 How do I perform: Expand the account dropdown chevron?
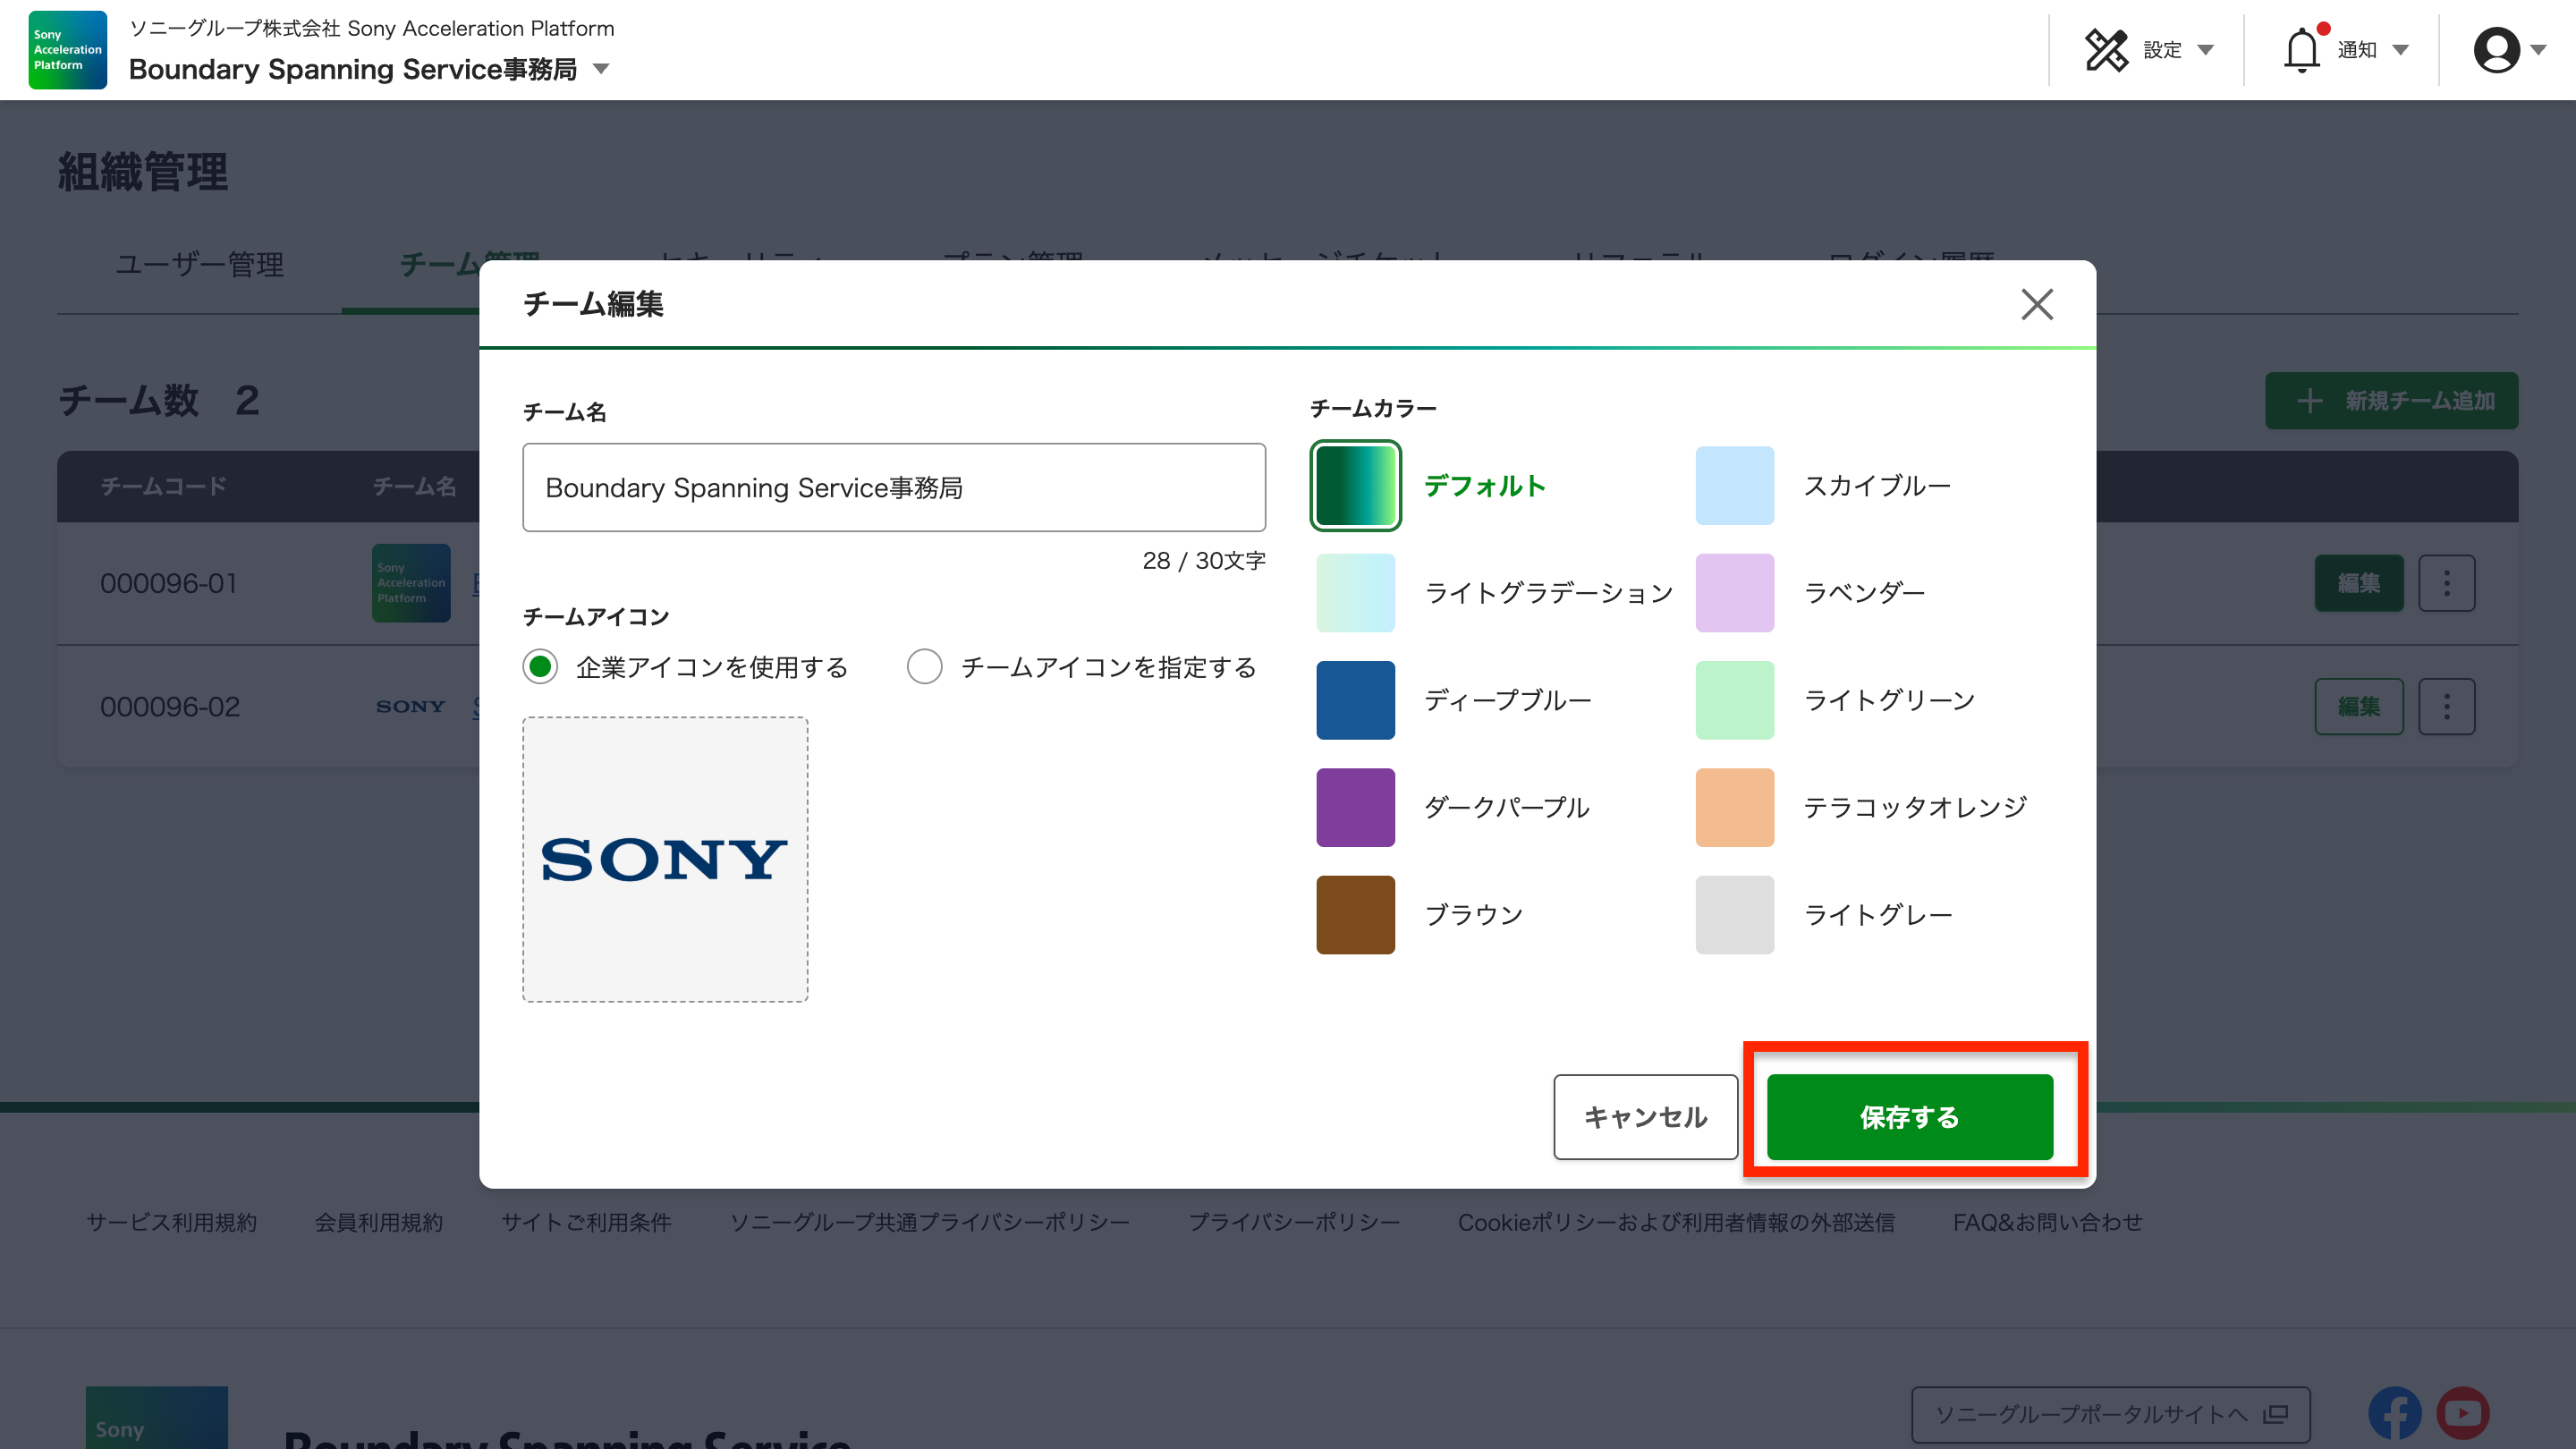click(x=2540, y=49)
